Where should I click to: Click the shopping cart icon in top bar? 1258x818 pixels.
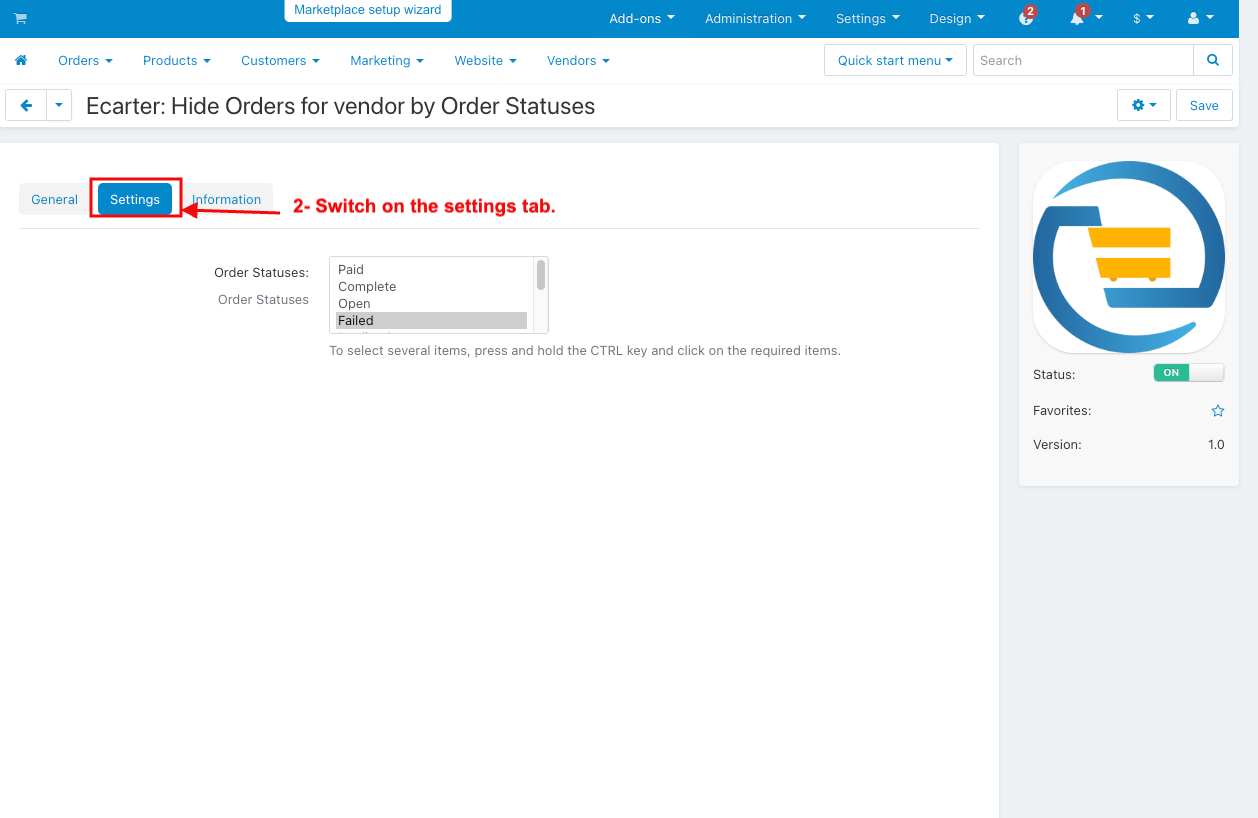click(20, 18)
